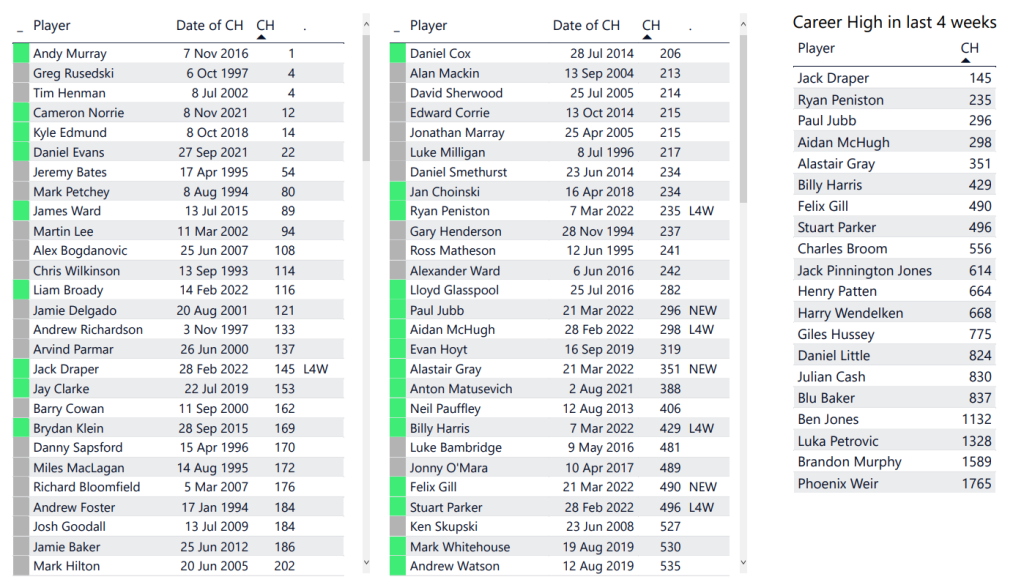1024x585 pixels.
Task: Click the green square next to Daniel Cox
Action: click(x=398, y=54)
